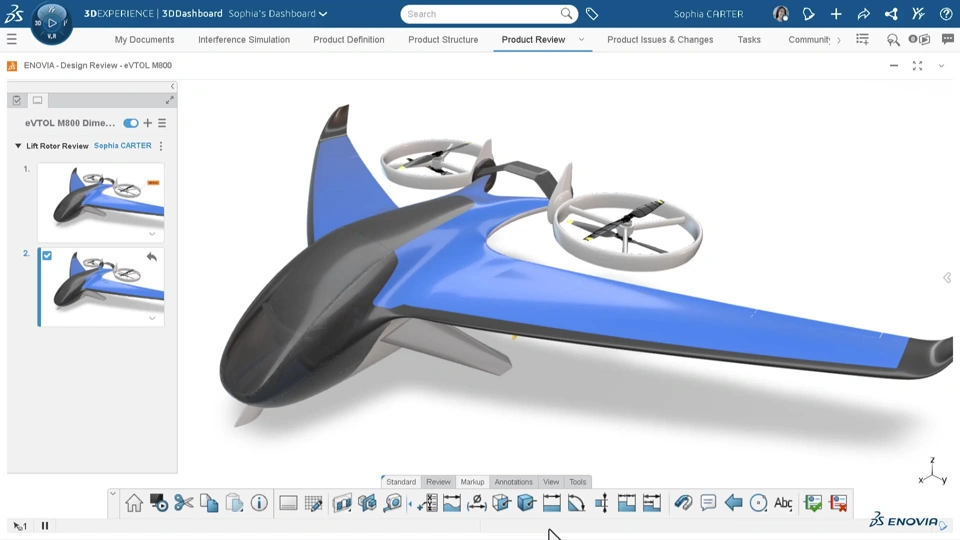Click the chat bubble icon top right
The height and width of the screenshot is (540, 960).
coord(948,39)
